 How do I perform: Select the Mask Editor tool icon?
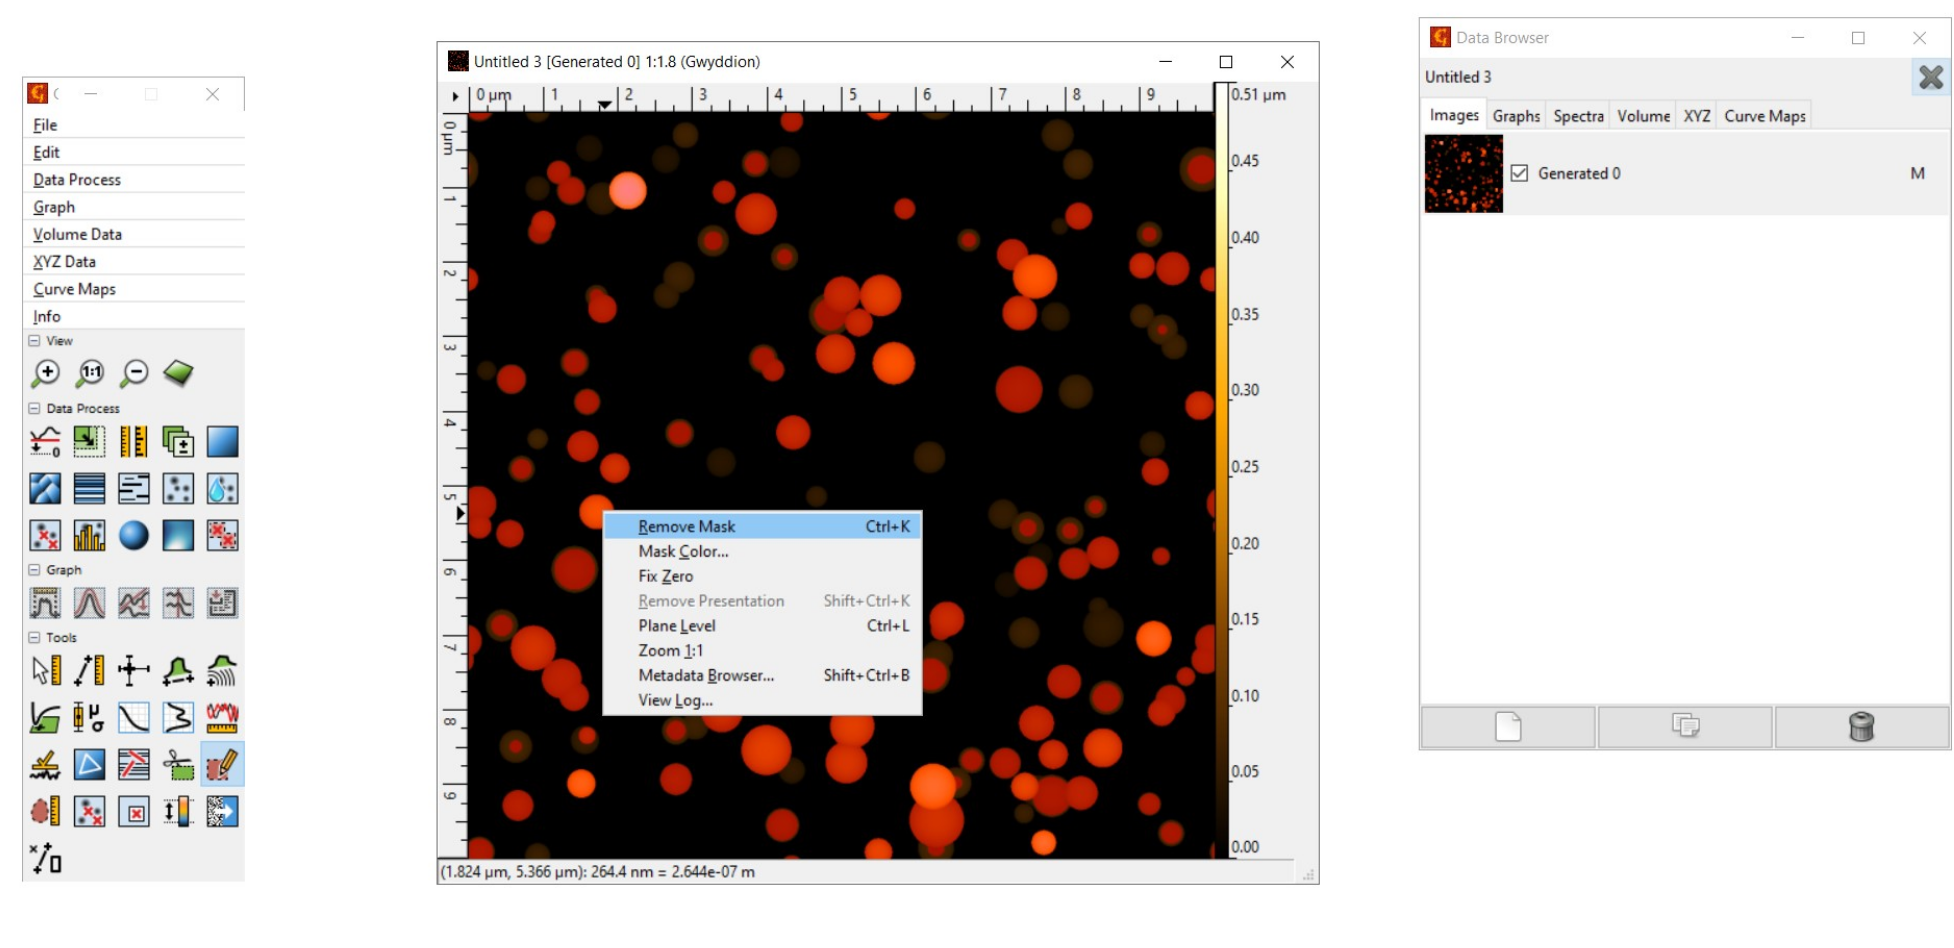coord(222,765)
